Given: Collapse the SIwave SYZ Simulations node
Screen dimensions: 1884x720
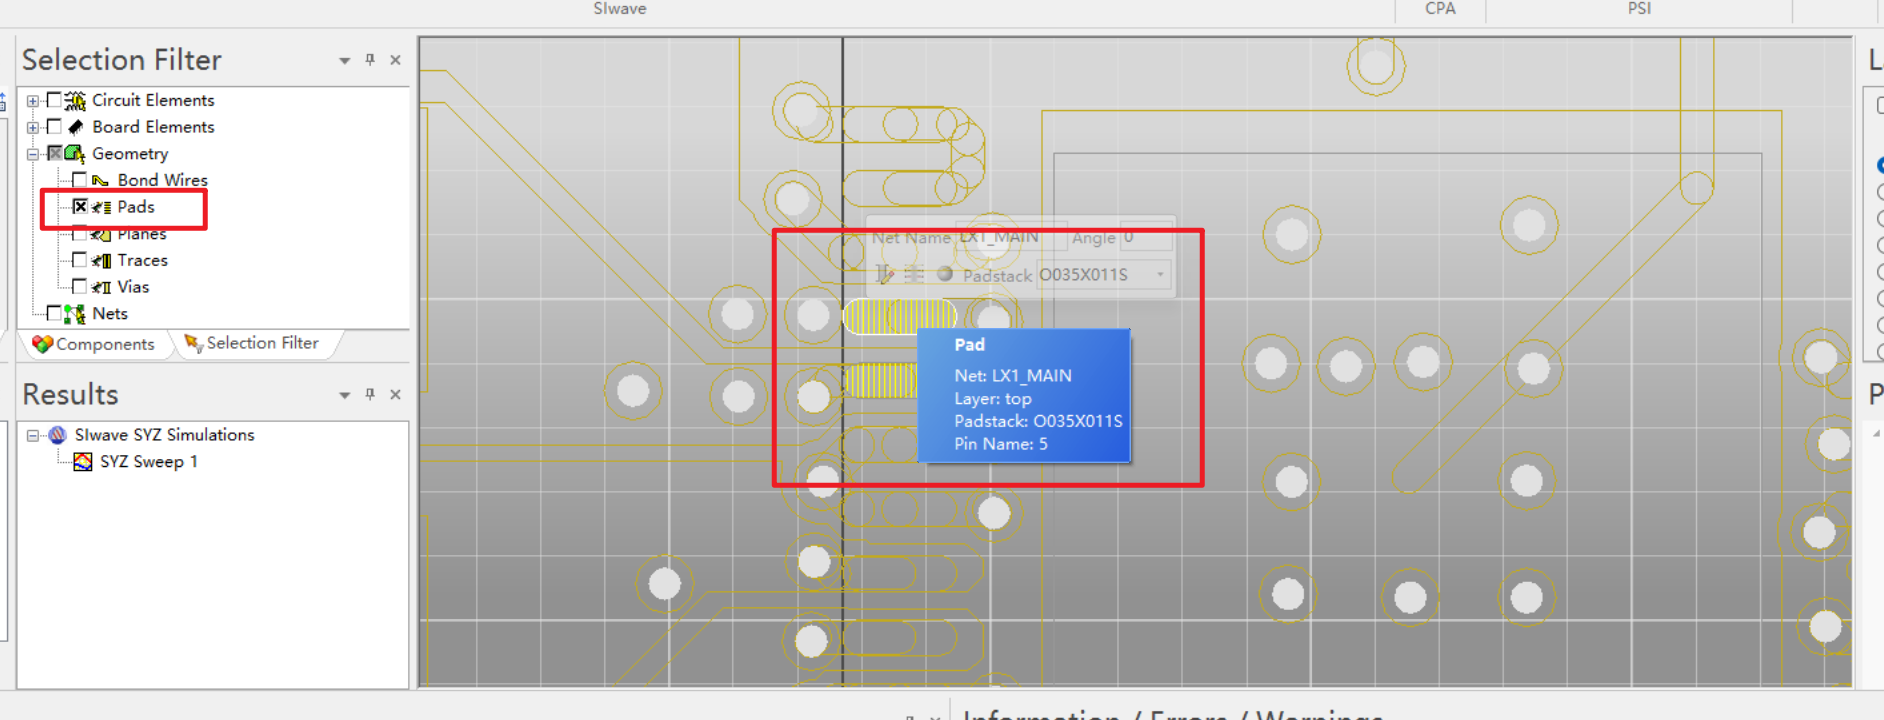Looking at the screenshot, I should [x=33, y=435].
